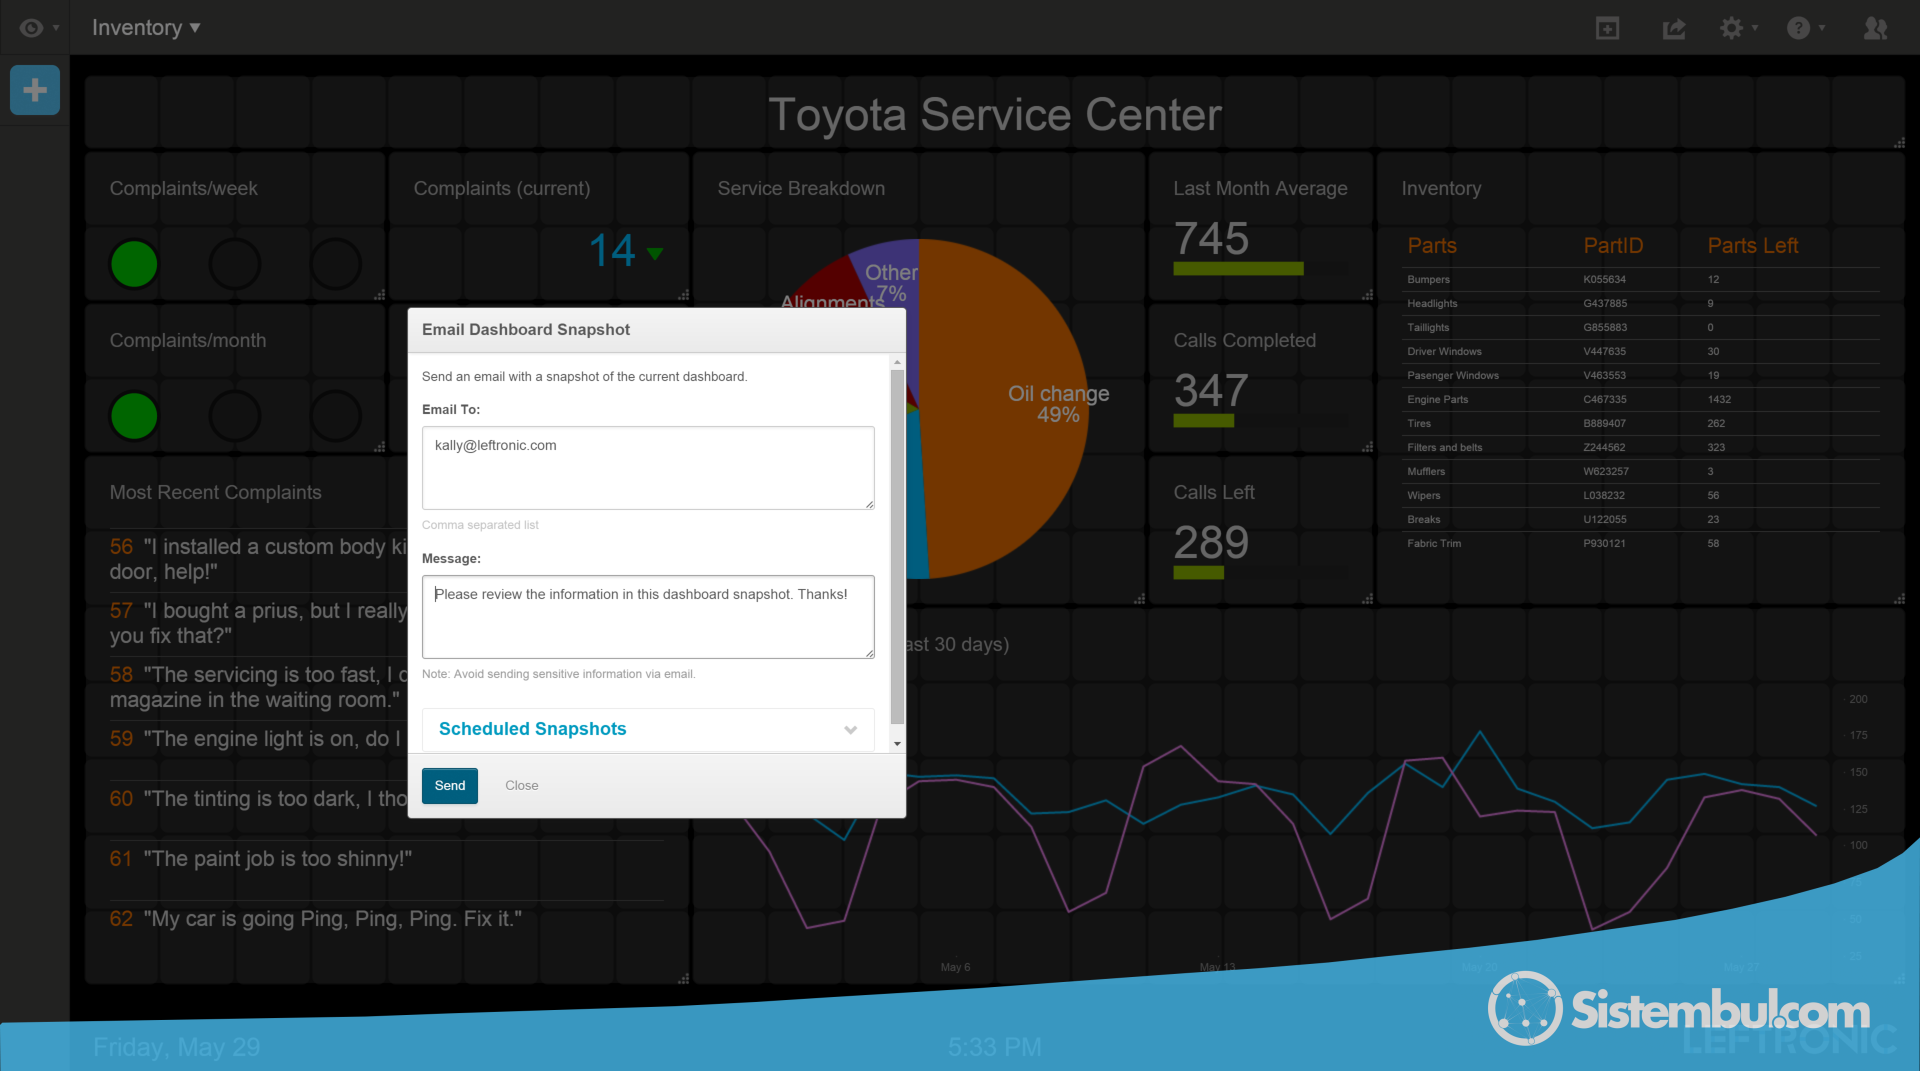This screenshot has width=1920, height=1071.
Task: Expand the Scheduled Snapshots section
Action: (648, 729)
